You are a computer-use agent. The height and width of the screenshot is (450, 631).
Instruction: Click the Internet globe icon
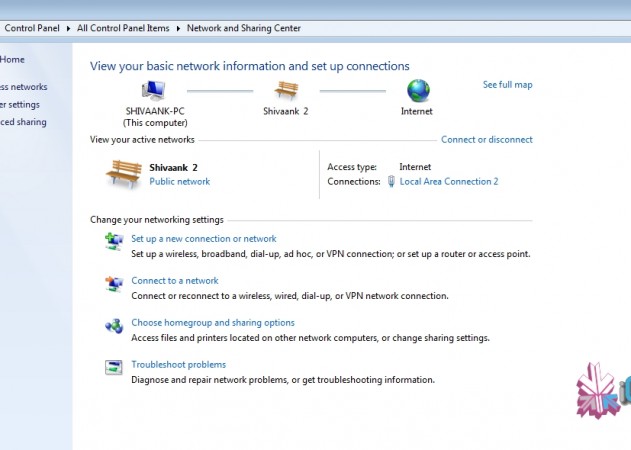click(x=417, y=91)
